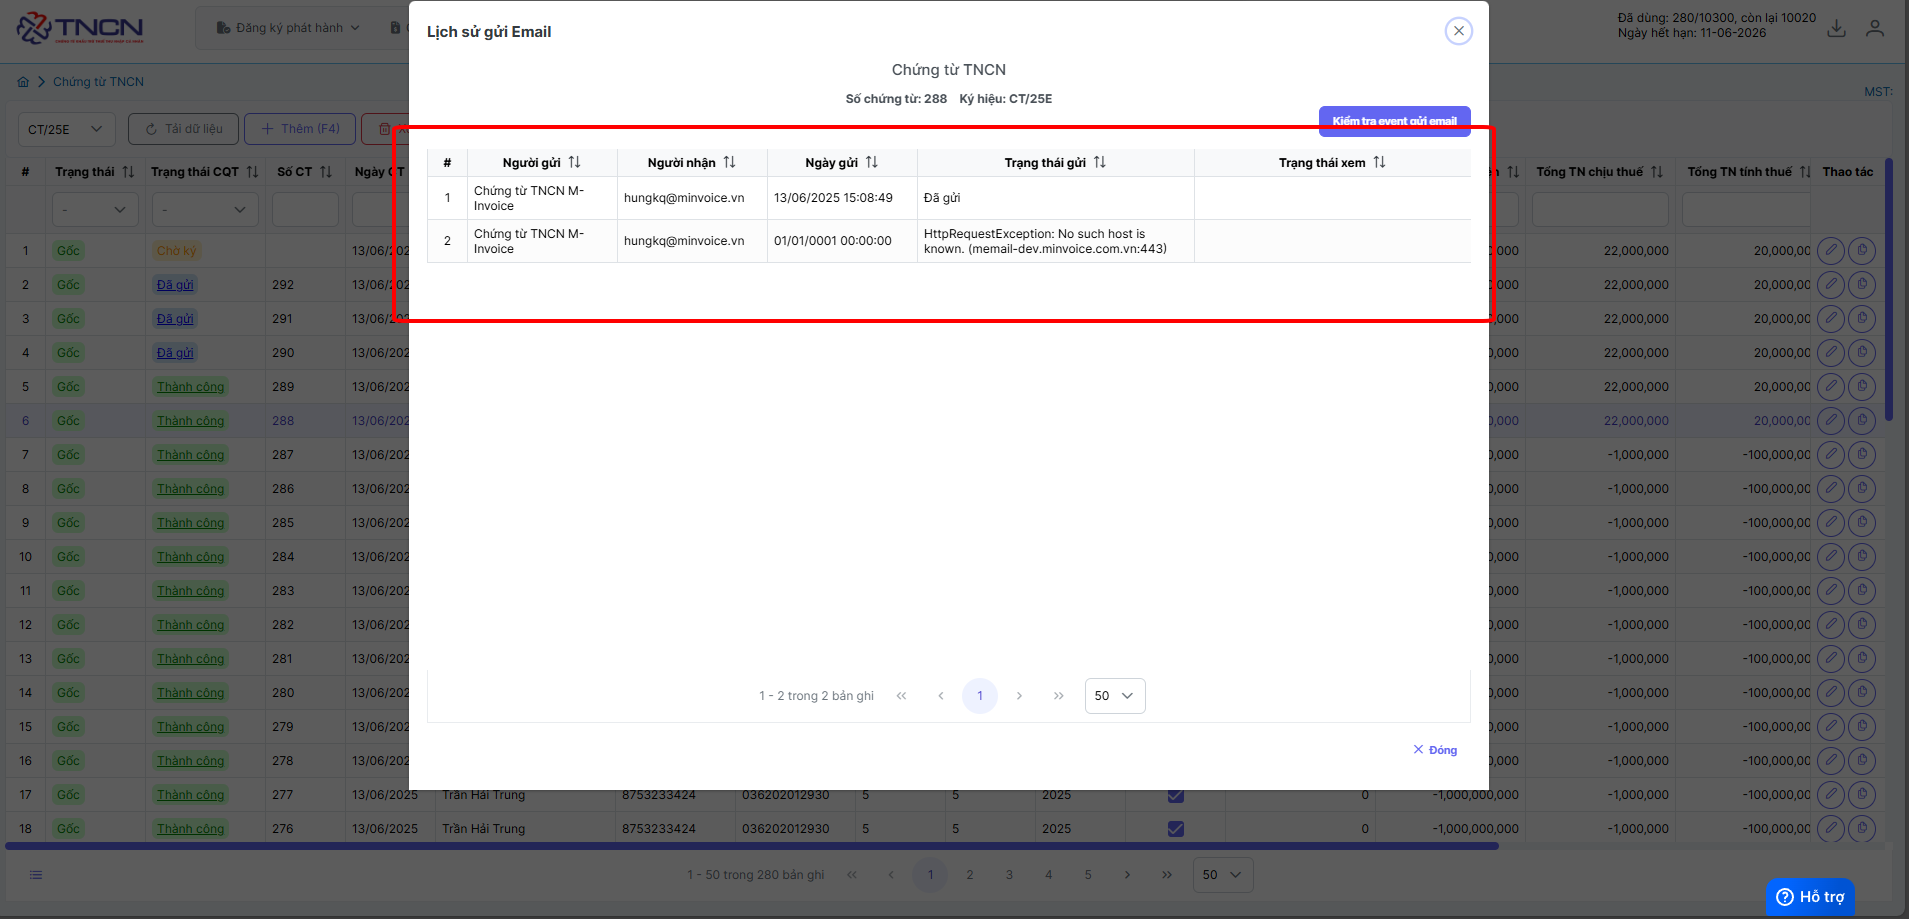Open Đăng ký phát hành menu
Image resolution: width=1909 pixels, height=919 pixels.
(x=287, y=28)
